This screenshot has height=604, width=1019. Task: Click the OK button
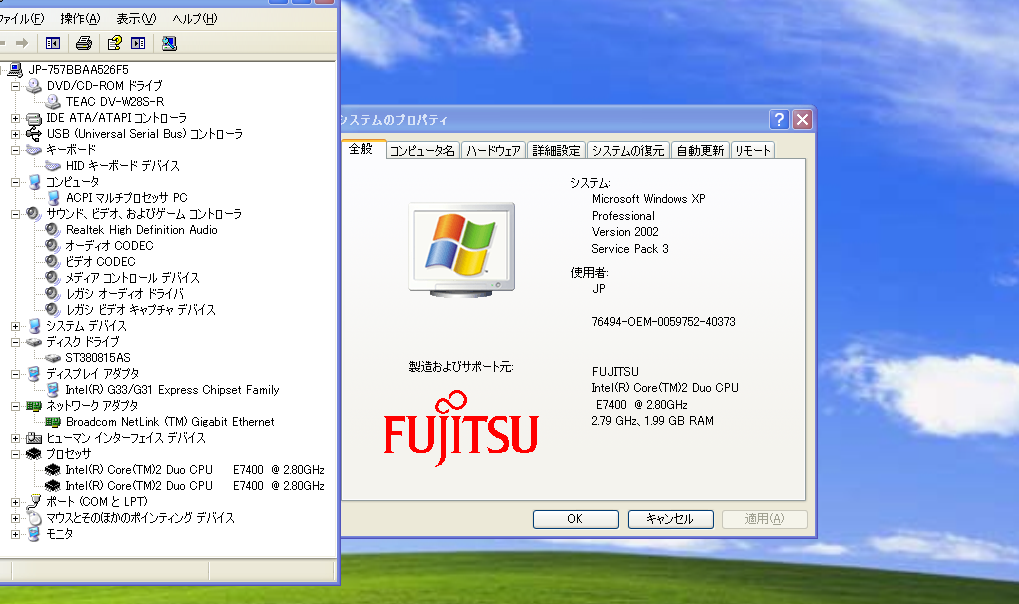(575, 519)
